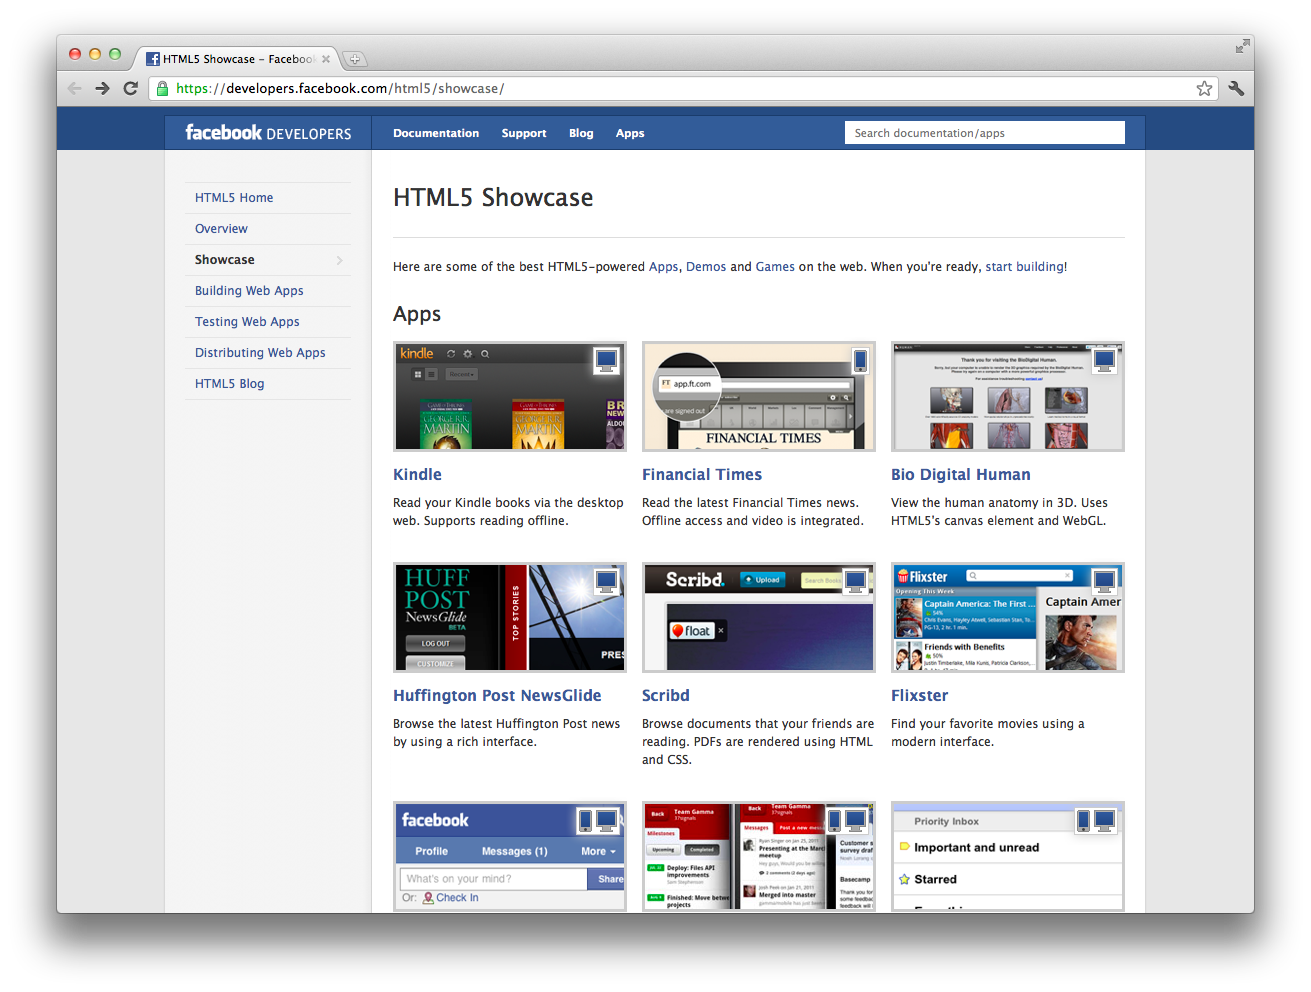
Task: Click the mobile device icon on the Financial Times thumbnail
Action: (x=859, y=359)
